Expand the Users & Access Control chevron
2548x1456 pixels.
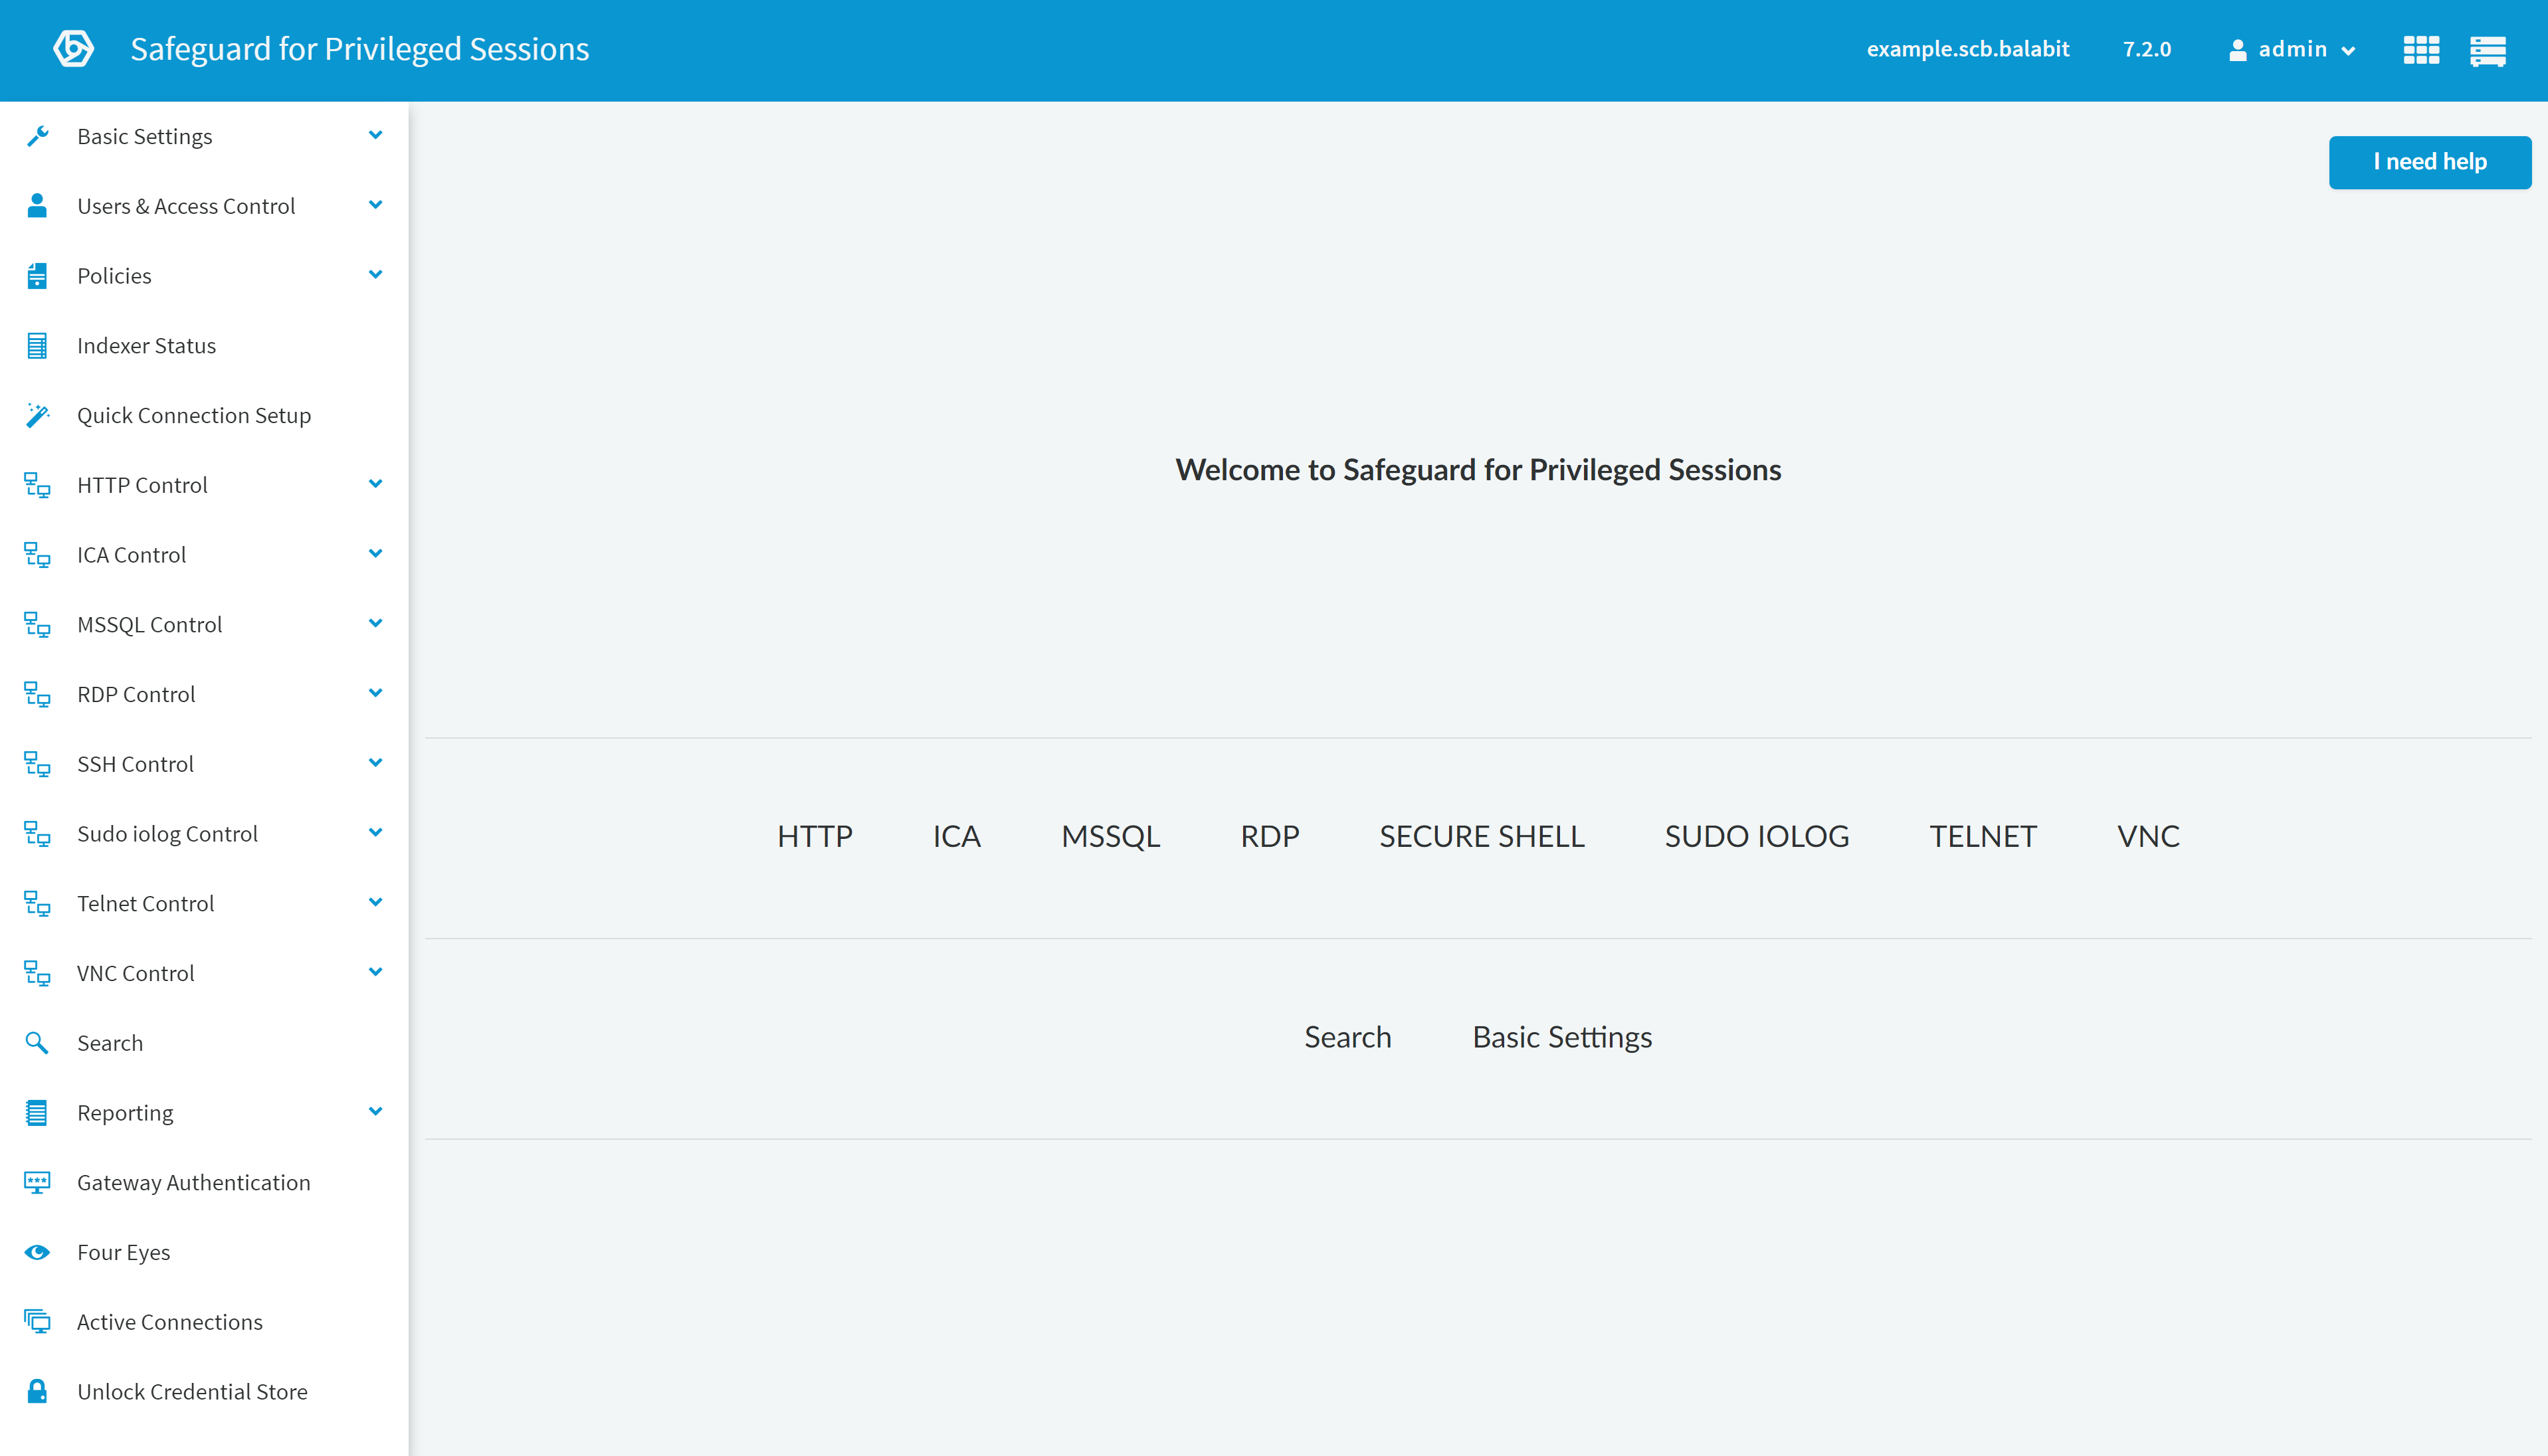click(x=375, y=205)
